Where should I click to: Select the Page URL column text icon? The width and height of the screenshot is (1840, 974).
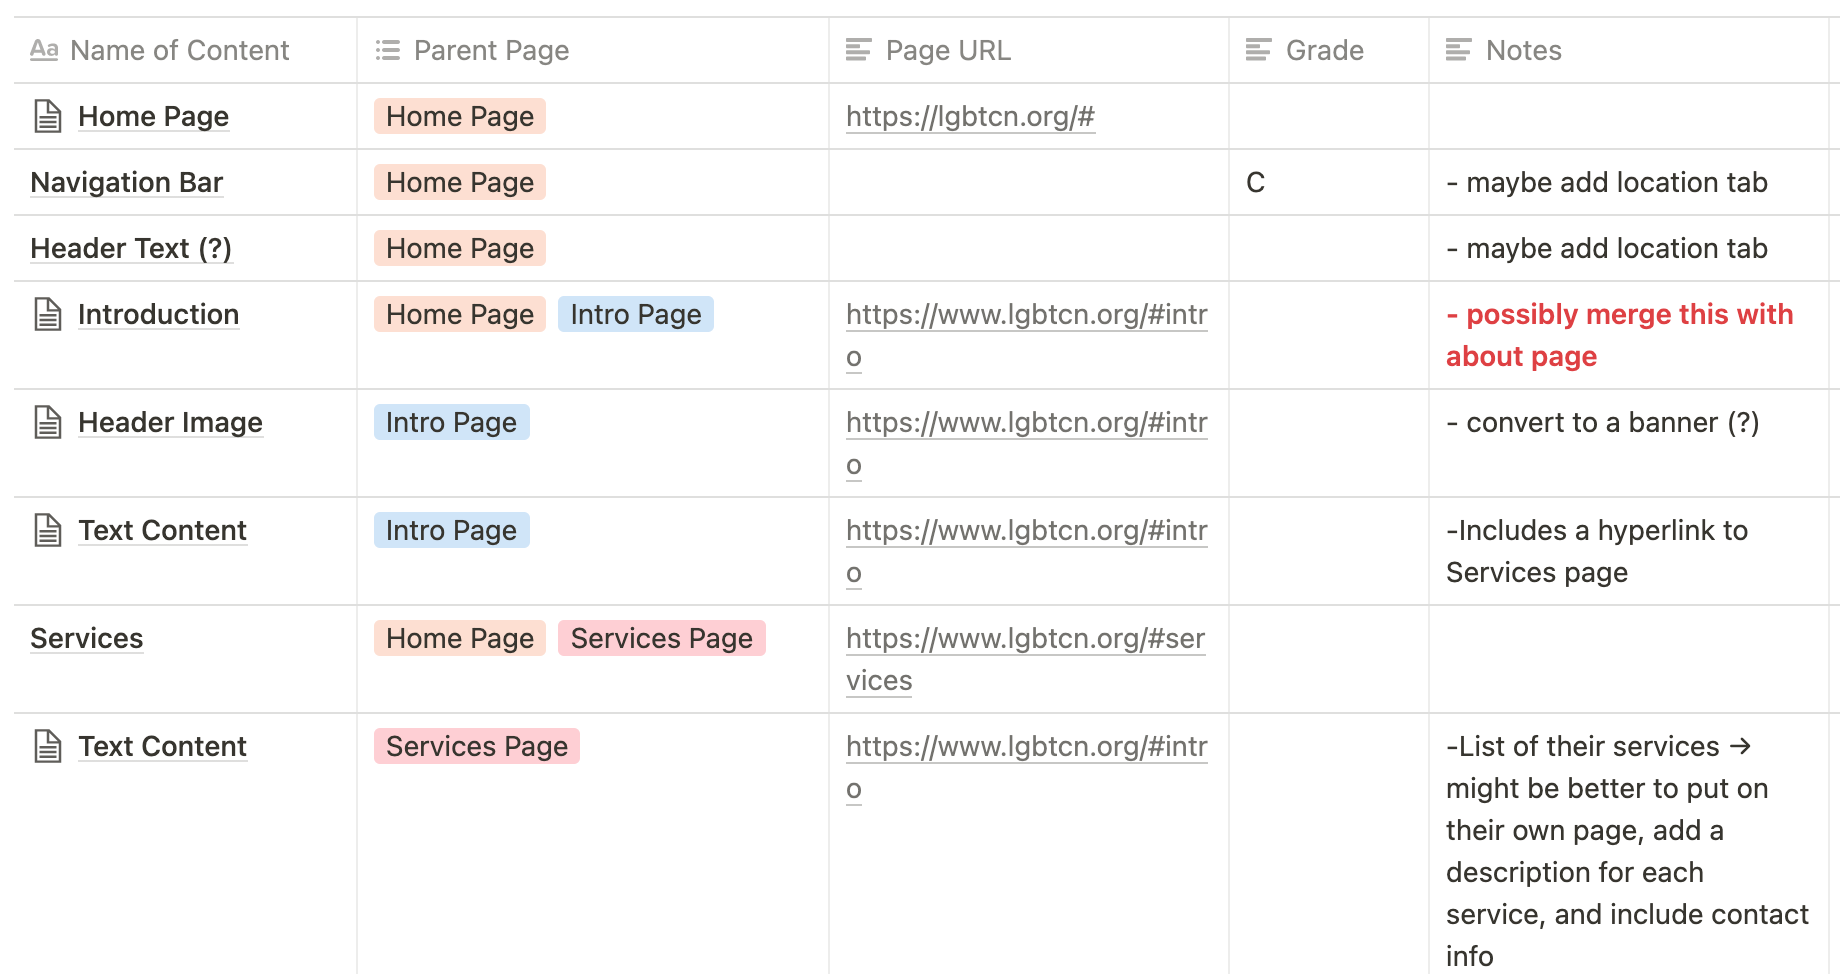coord(858,50)
